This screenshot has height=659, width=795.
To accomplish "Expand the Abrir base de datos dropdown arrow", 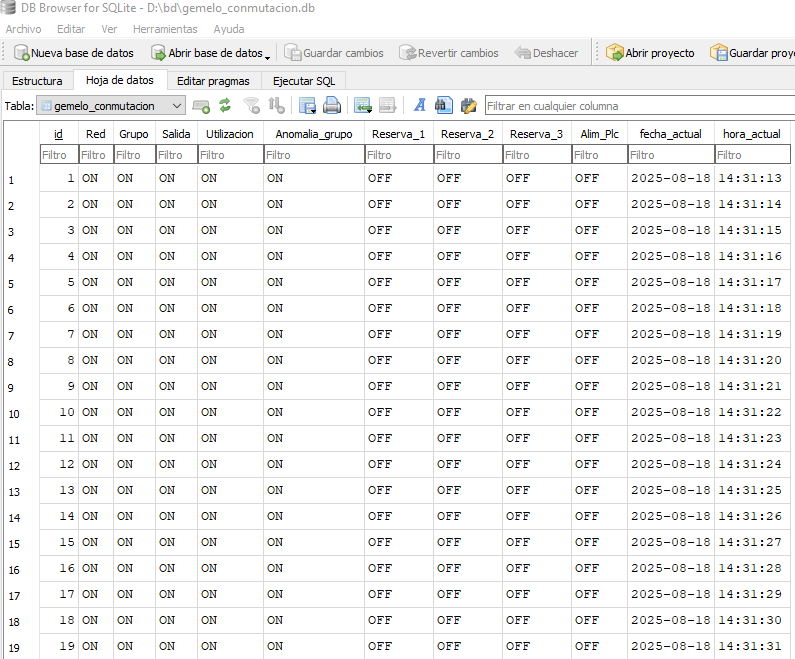I will click(x=267, y=56).
